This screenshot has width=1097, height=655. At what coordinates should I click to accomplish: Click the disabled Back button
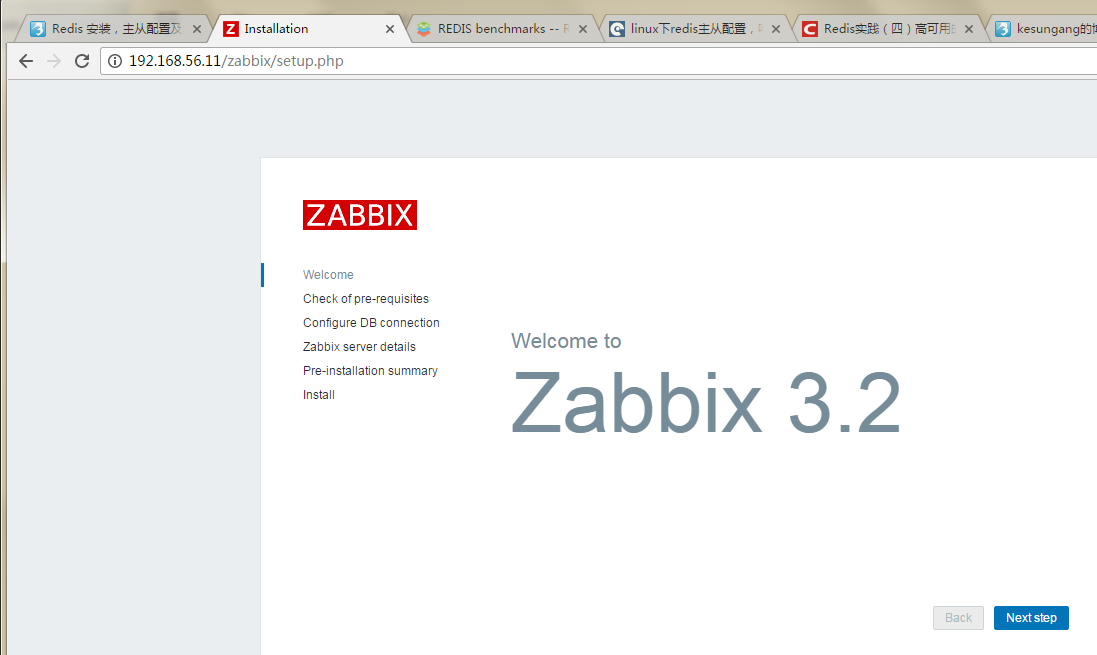click(x=958, y=618)
